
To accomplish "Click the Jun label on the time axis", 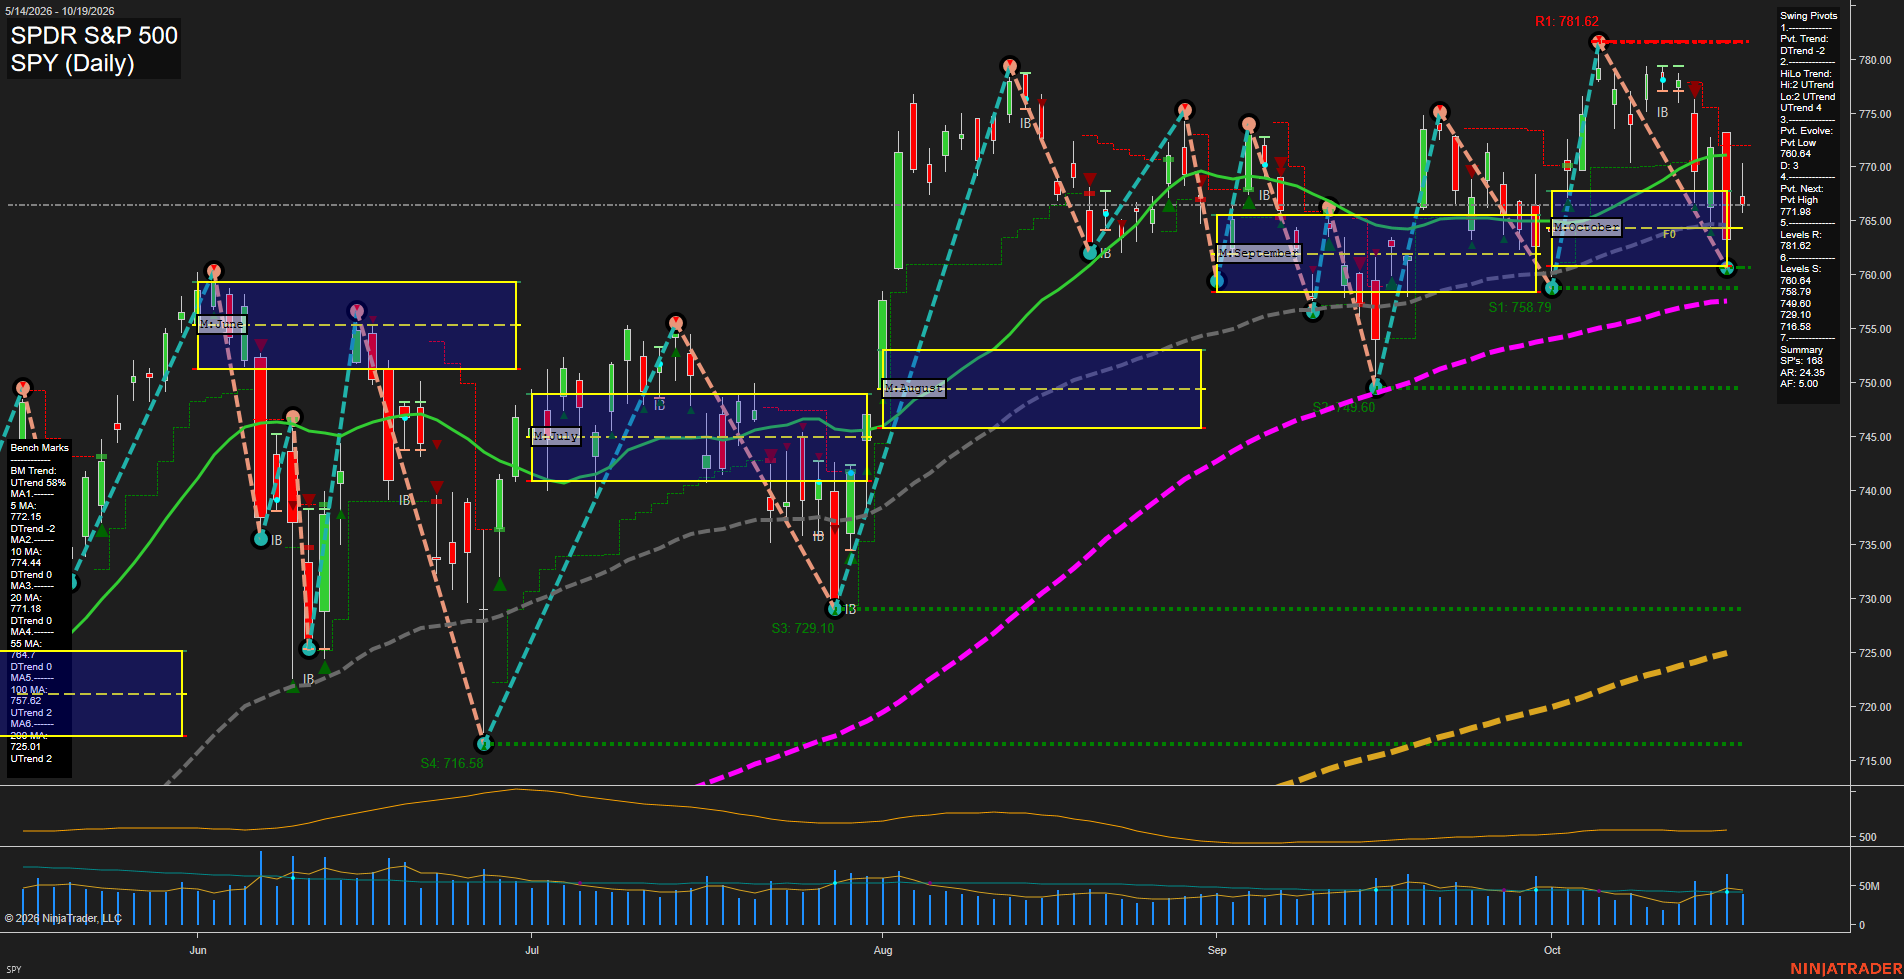I will coord(198,950).
